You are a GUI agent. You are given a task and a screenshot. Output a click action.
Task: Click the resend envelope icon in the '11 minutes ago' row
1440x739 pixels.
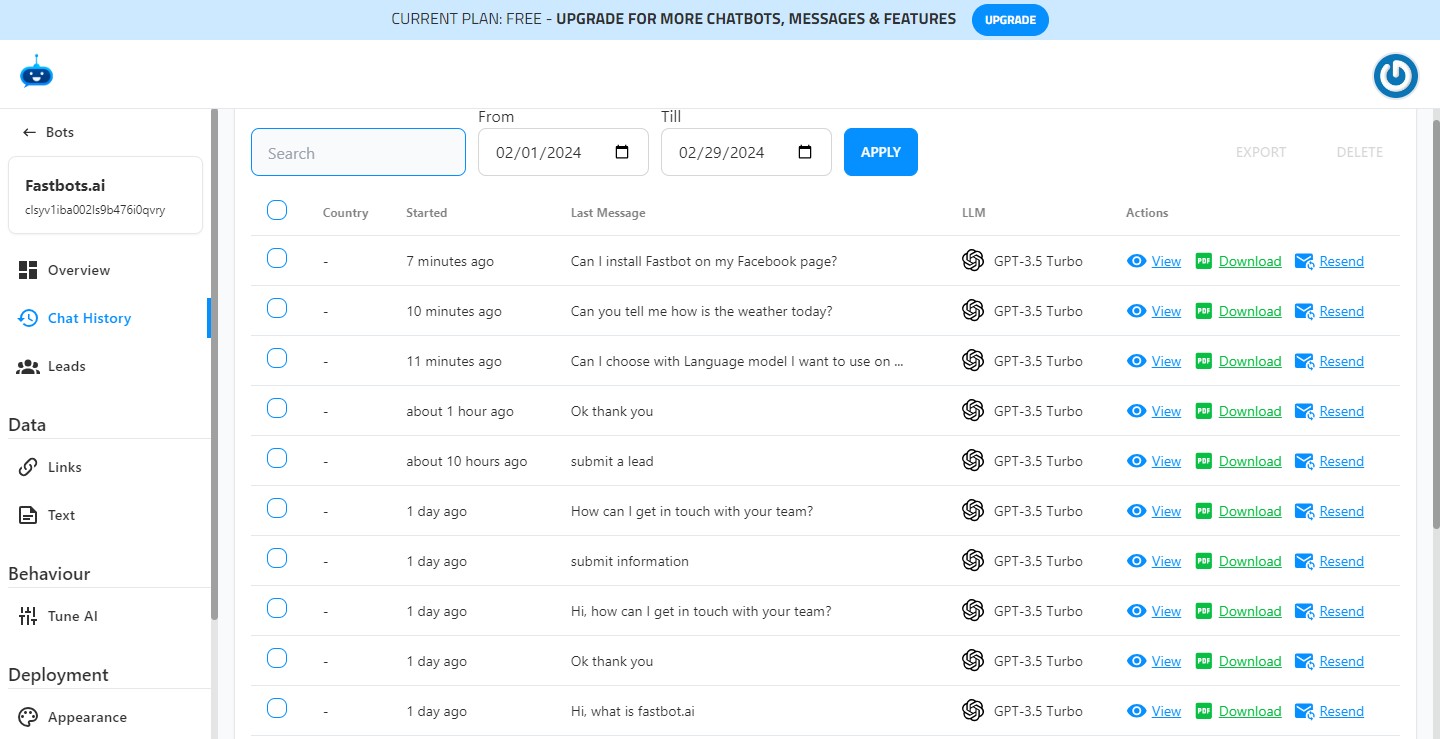coord(1304,361)
